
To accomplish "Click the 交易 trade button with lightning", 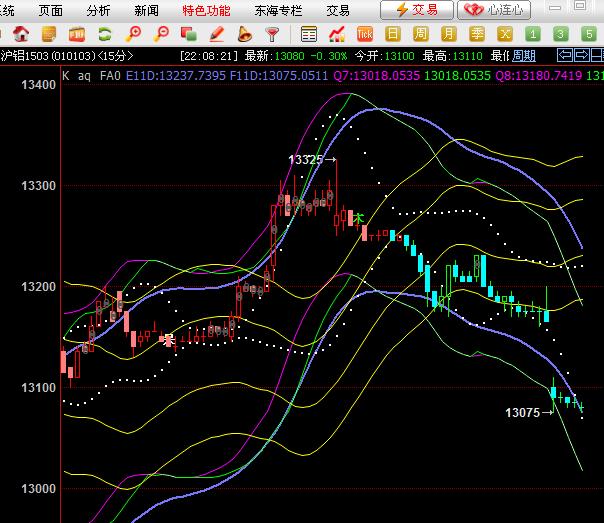I will click(416, 10).
